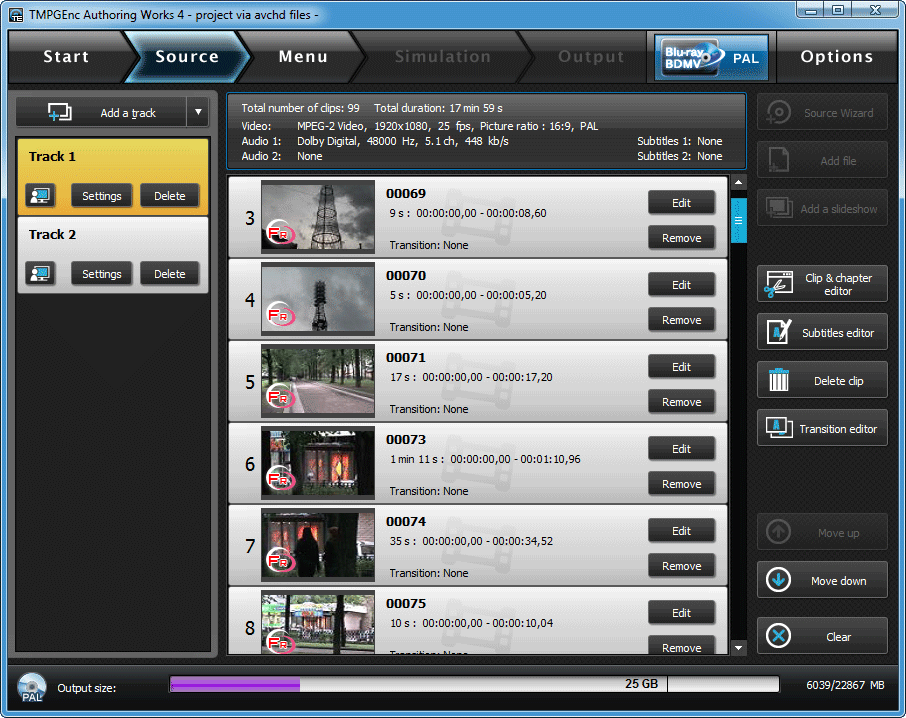The image size is (906, 718).
Task: Edit clip 00073
Action: (x=681, y=449)
